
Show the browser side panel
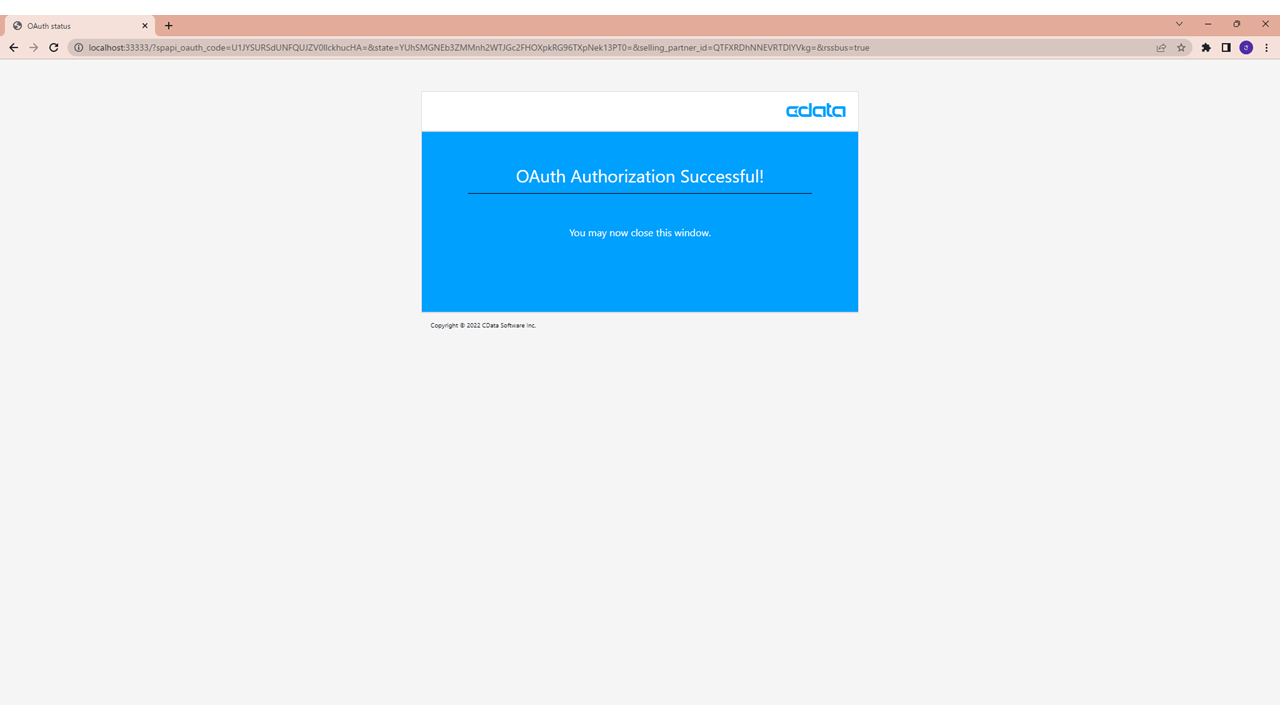pos(1226,47)
